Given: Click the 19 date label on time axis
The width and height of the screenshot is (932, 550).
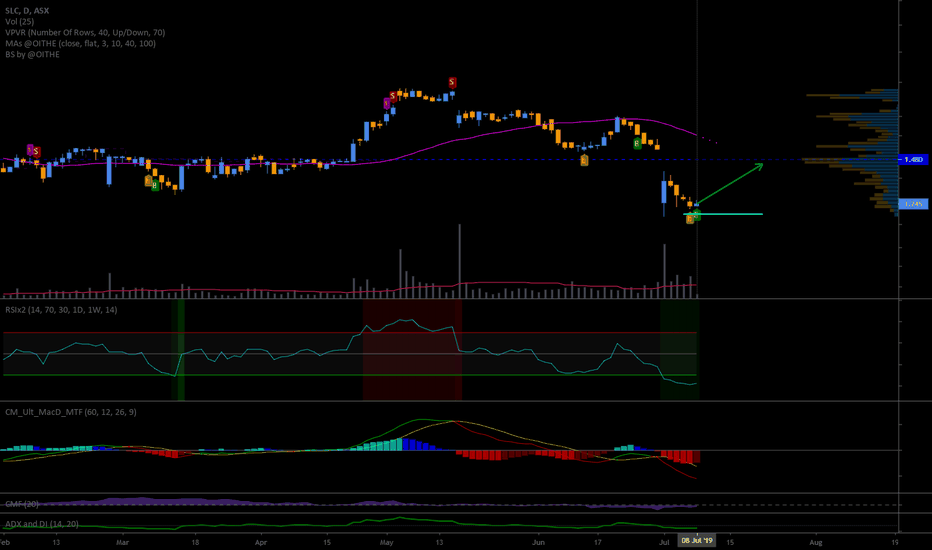Looking at the screenshot, I should tap(895, 542).
